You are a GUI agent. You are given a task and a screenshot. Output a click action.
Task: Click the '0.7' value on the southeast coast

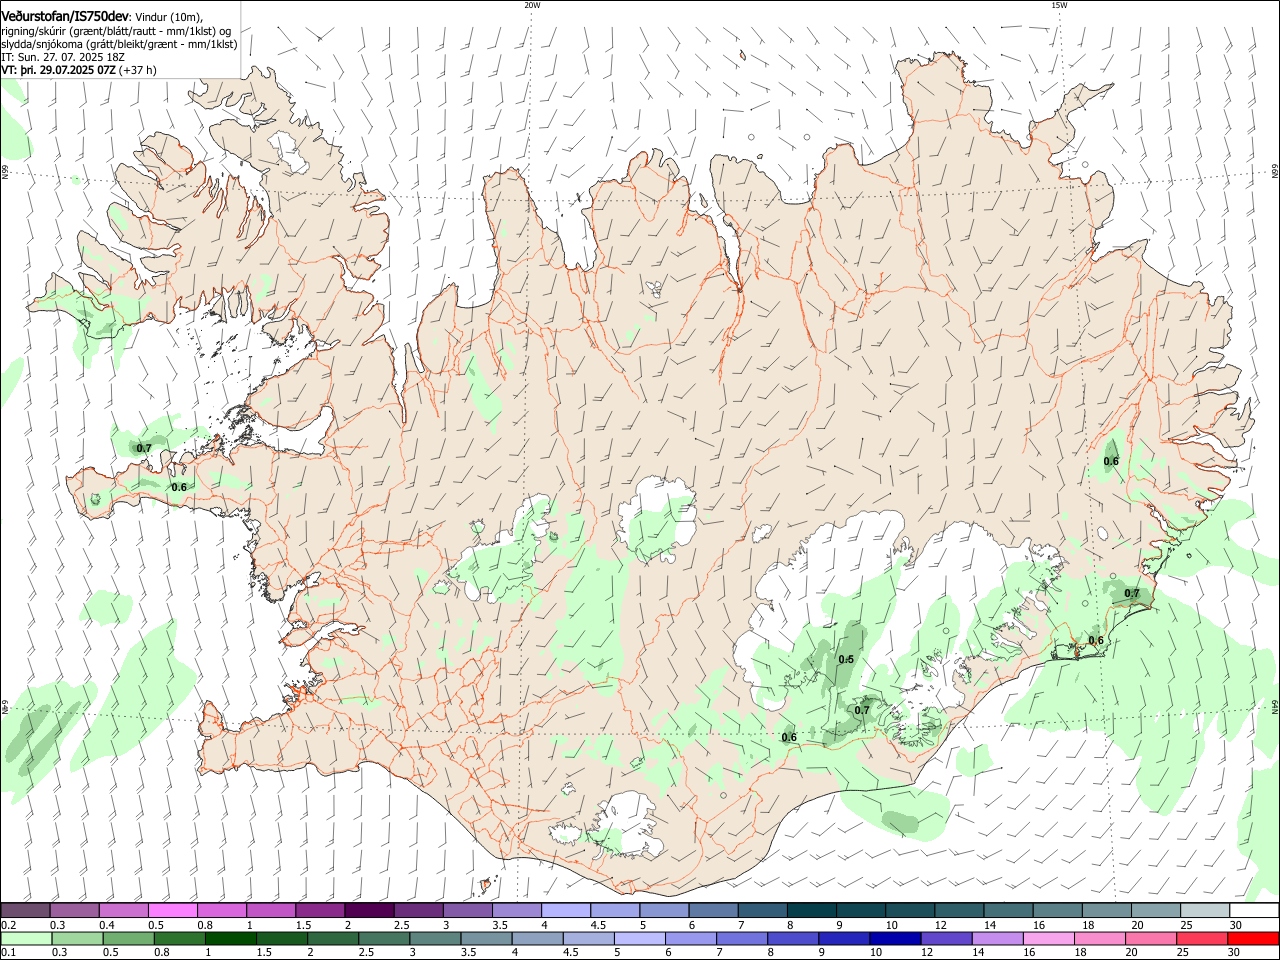[1132, 593]
